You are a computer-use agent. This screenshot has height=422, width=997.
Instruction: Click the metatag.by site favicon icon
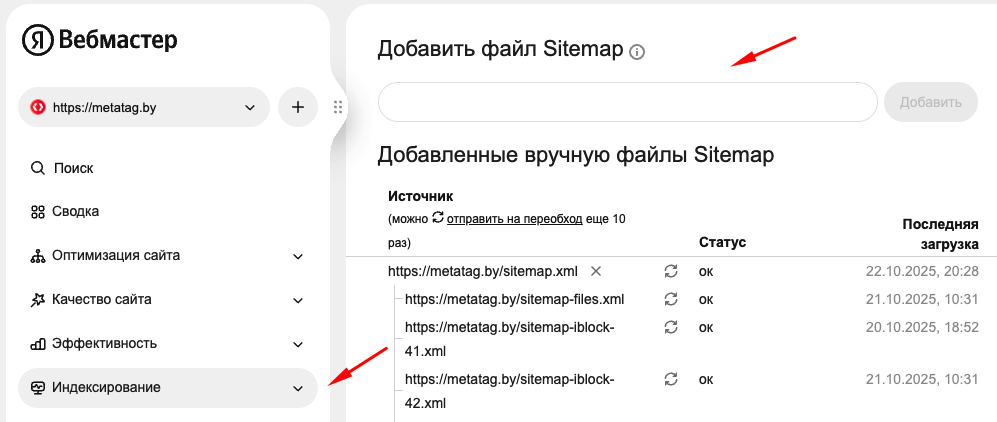click(x=39, y=107)
